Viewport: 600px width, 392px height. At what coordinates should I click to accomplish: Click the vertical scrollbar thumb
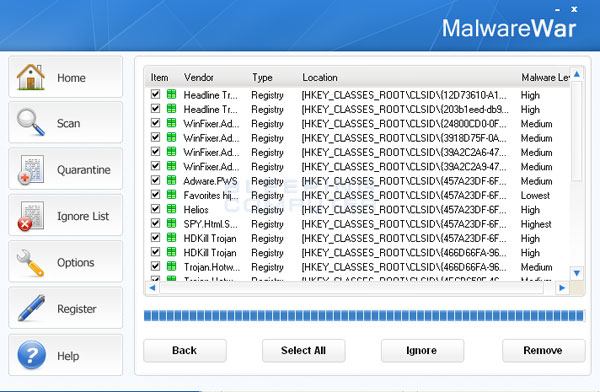click(x=577, y=130)
